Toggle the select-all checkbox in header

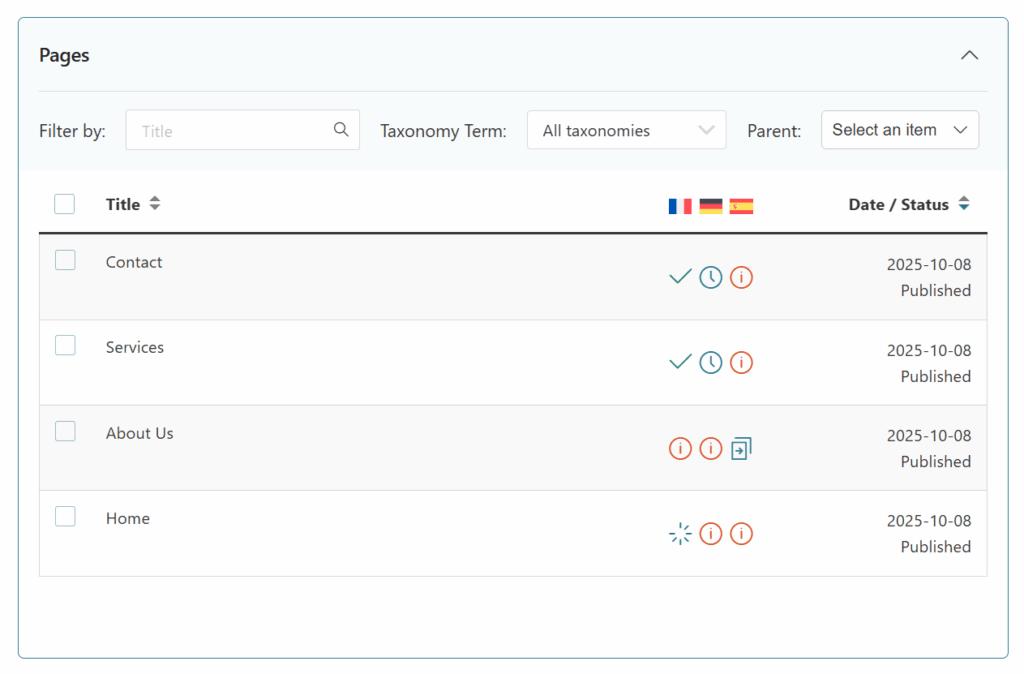point(65,204)
